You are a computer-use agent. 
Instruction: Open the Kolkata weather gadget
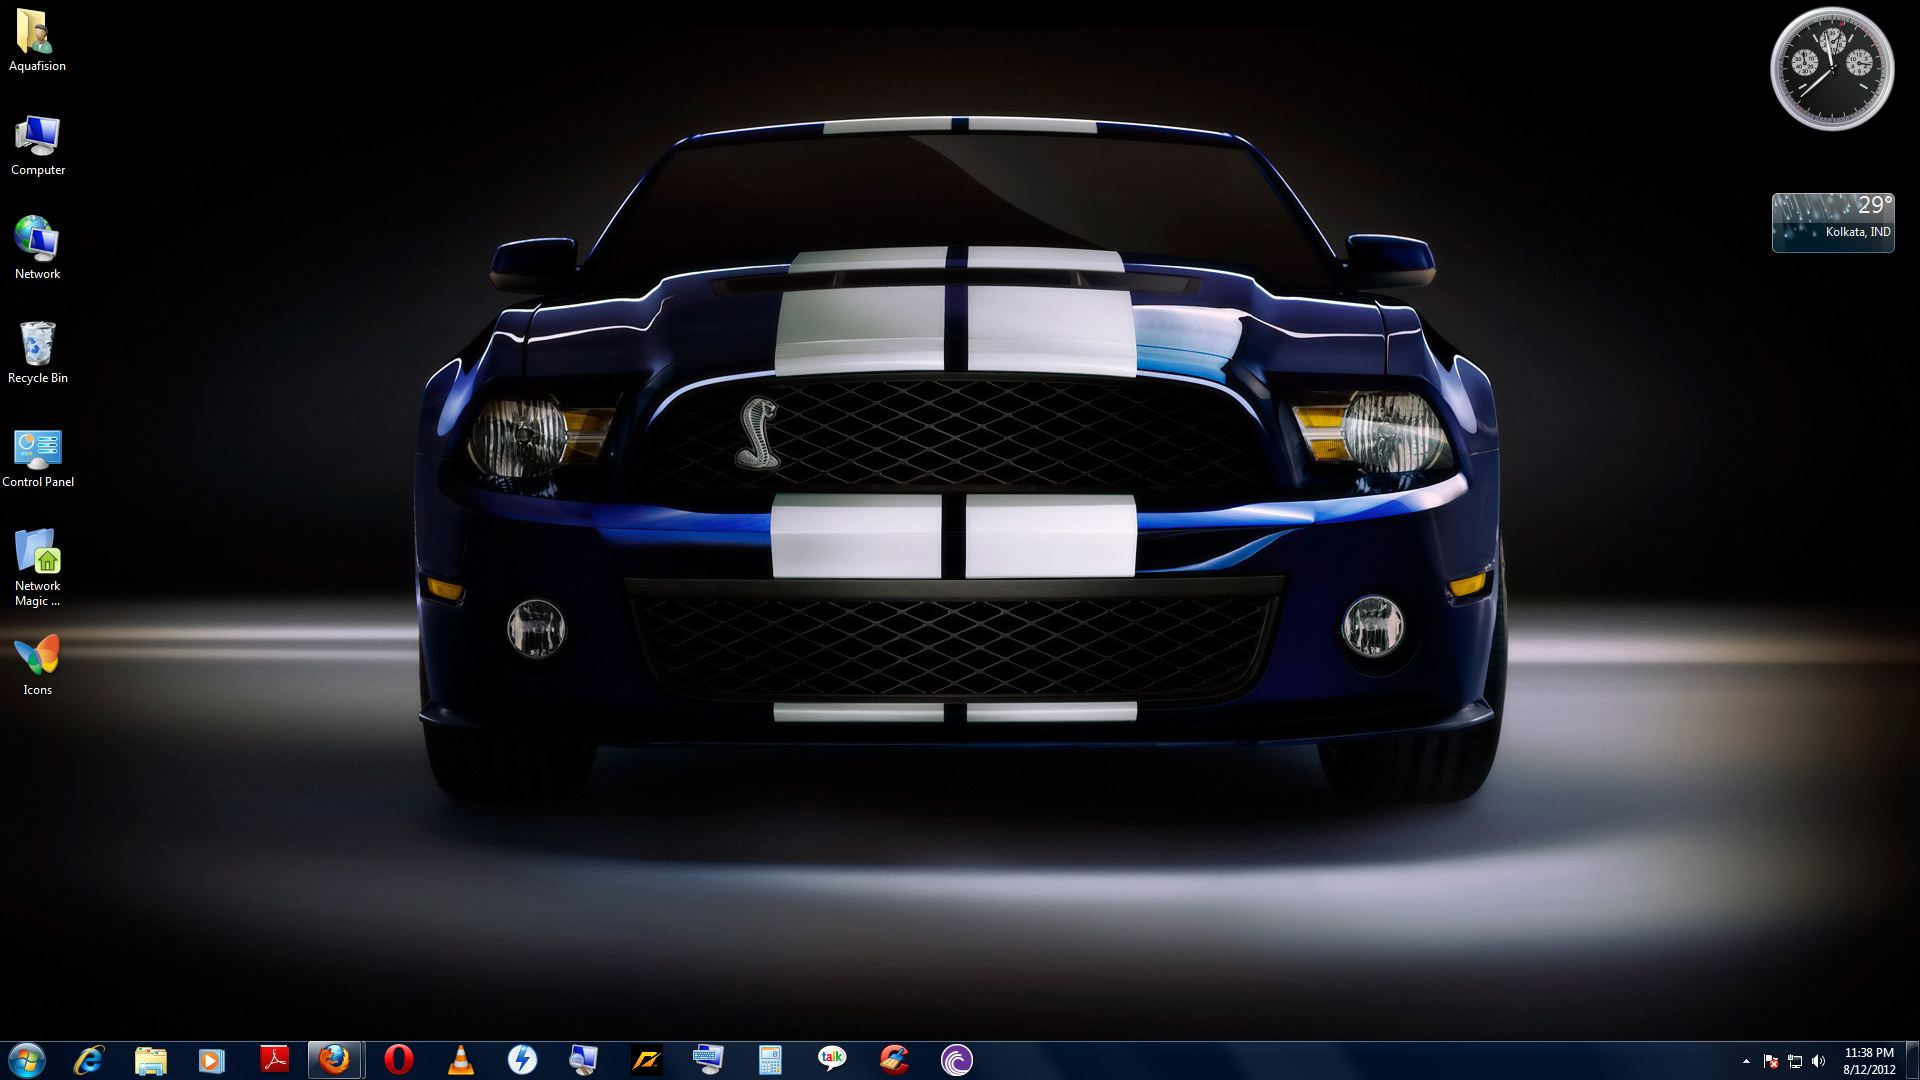click(1833, 222)
